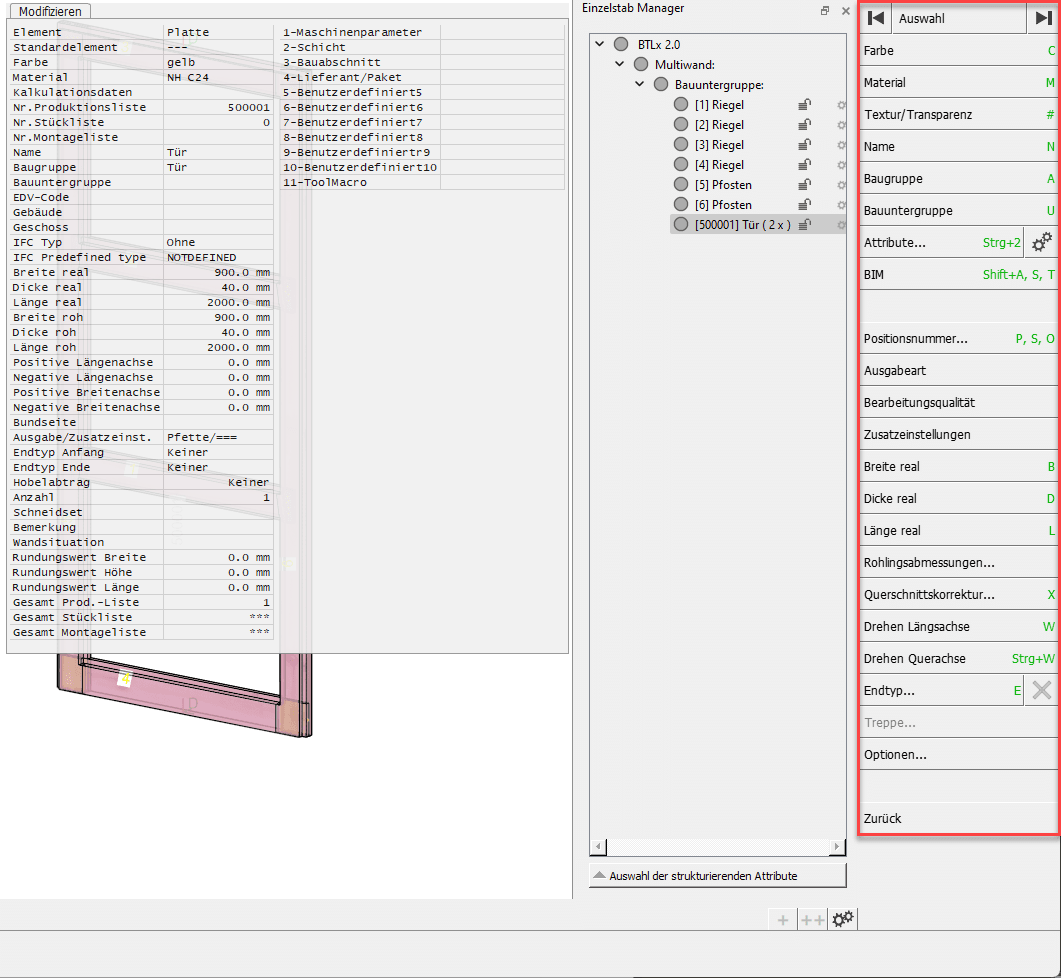Click lock icon for [3] Riegel
The height and width of the screenshot is (978, 1061).
pos(804,145)
